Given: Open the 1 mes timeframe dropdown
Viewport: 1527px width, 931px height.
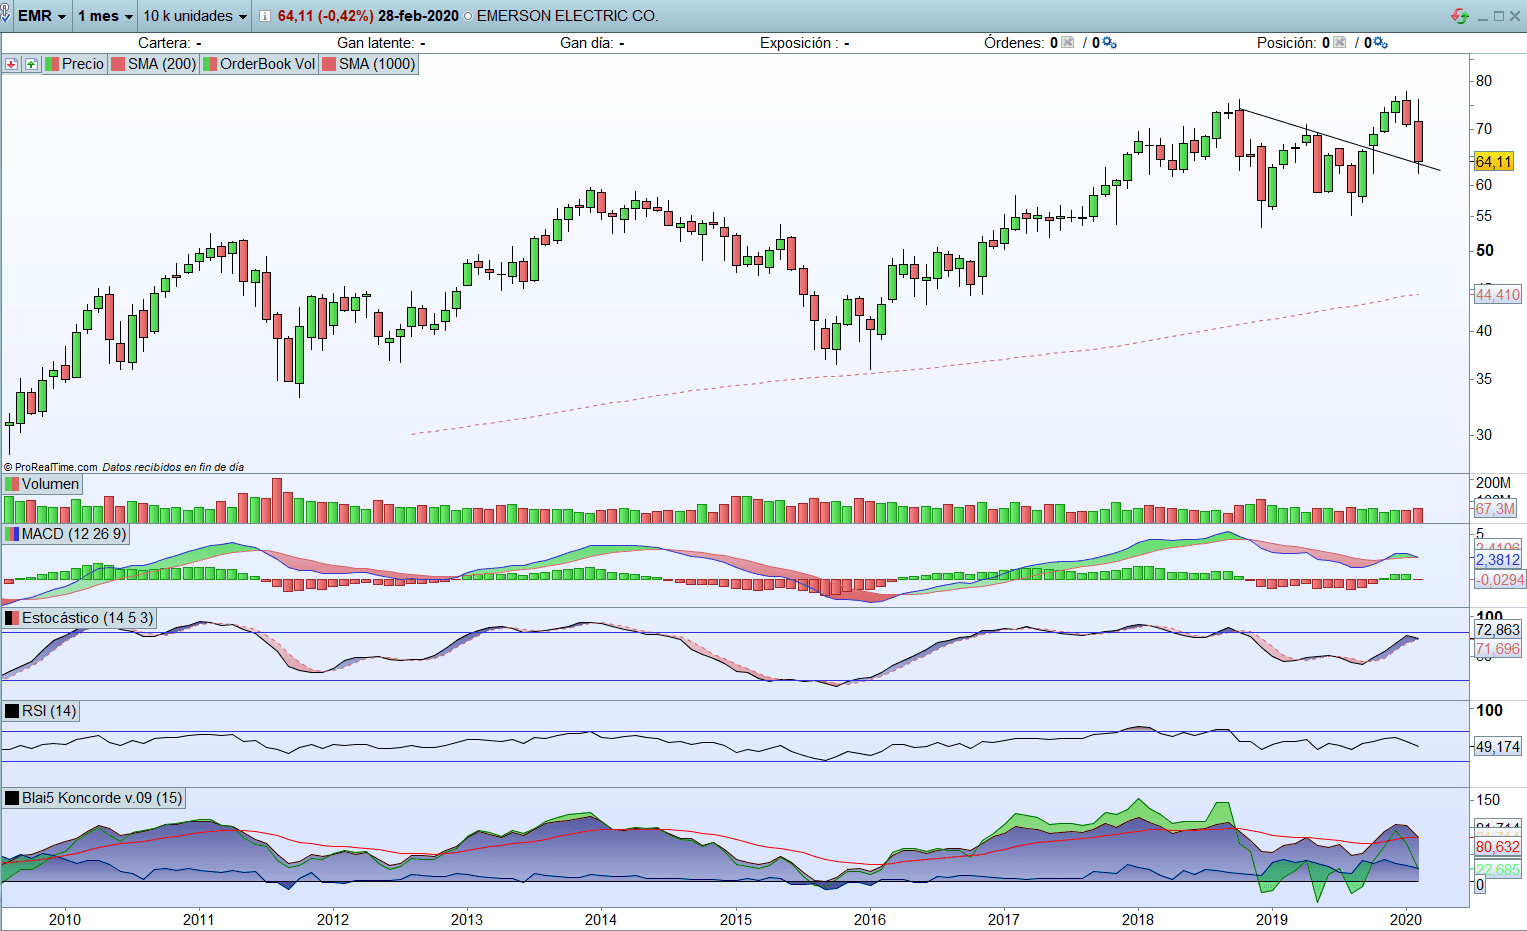Looking at the screenshot, I should click(x=105, y=16).
